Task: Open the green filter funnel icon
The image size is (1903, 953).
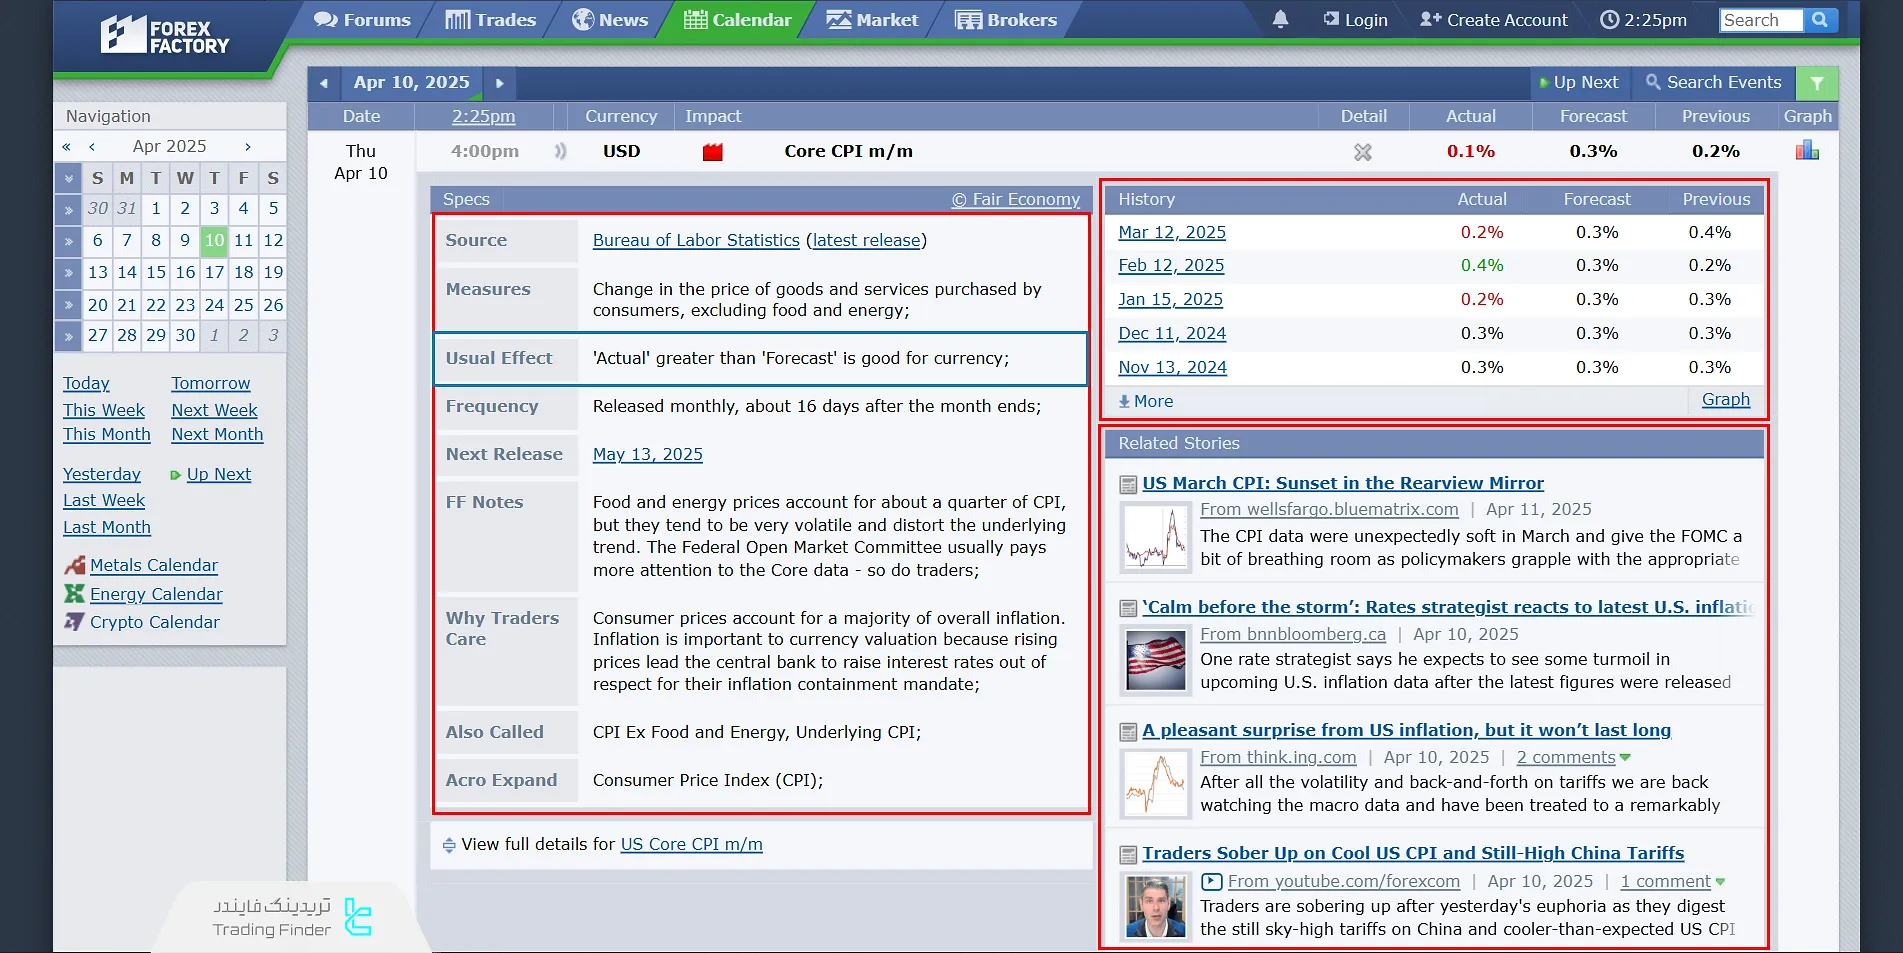Action: click(1816, 83)
